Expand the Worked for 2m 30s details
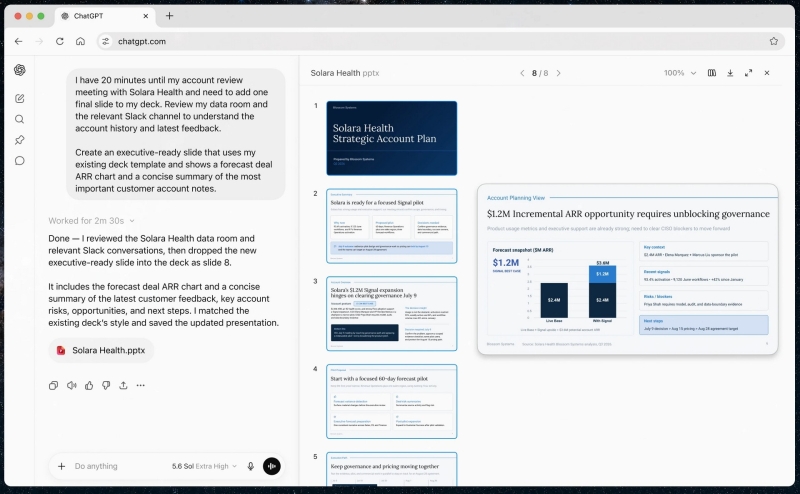This screenshot has width=800, height=494. [x=91, y=220]
